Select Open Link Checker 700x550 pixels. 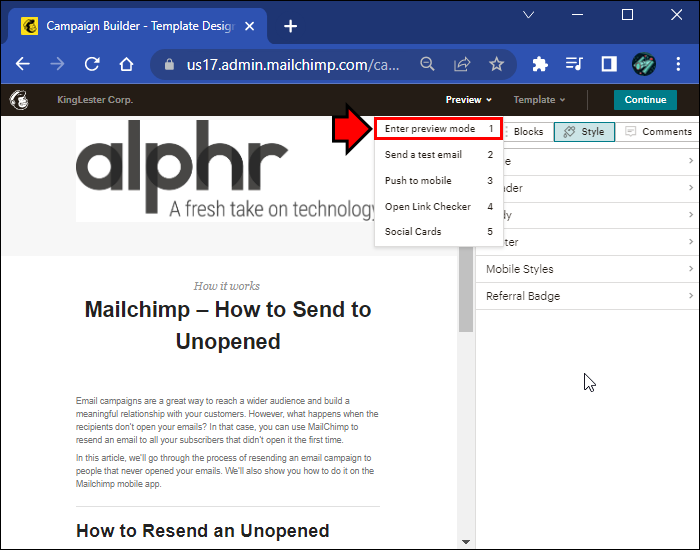pyautogui.click(x=439, y=206)
